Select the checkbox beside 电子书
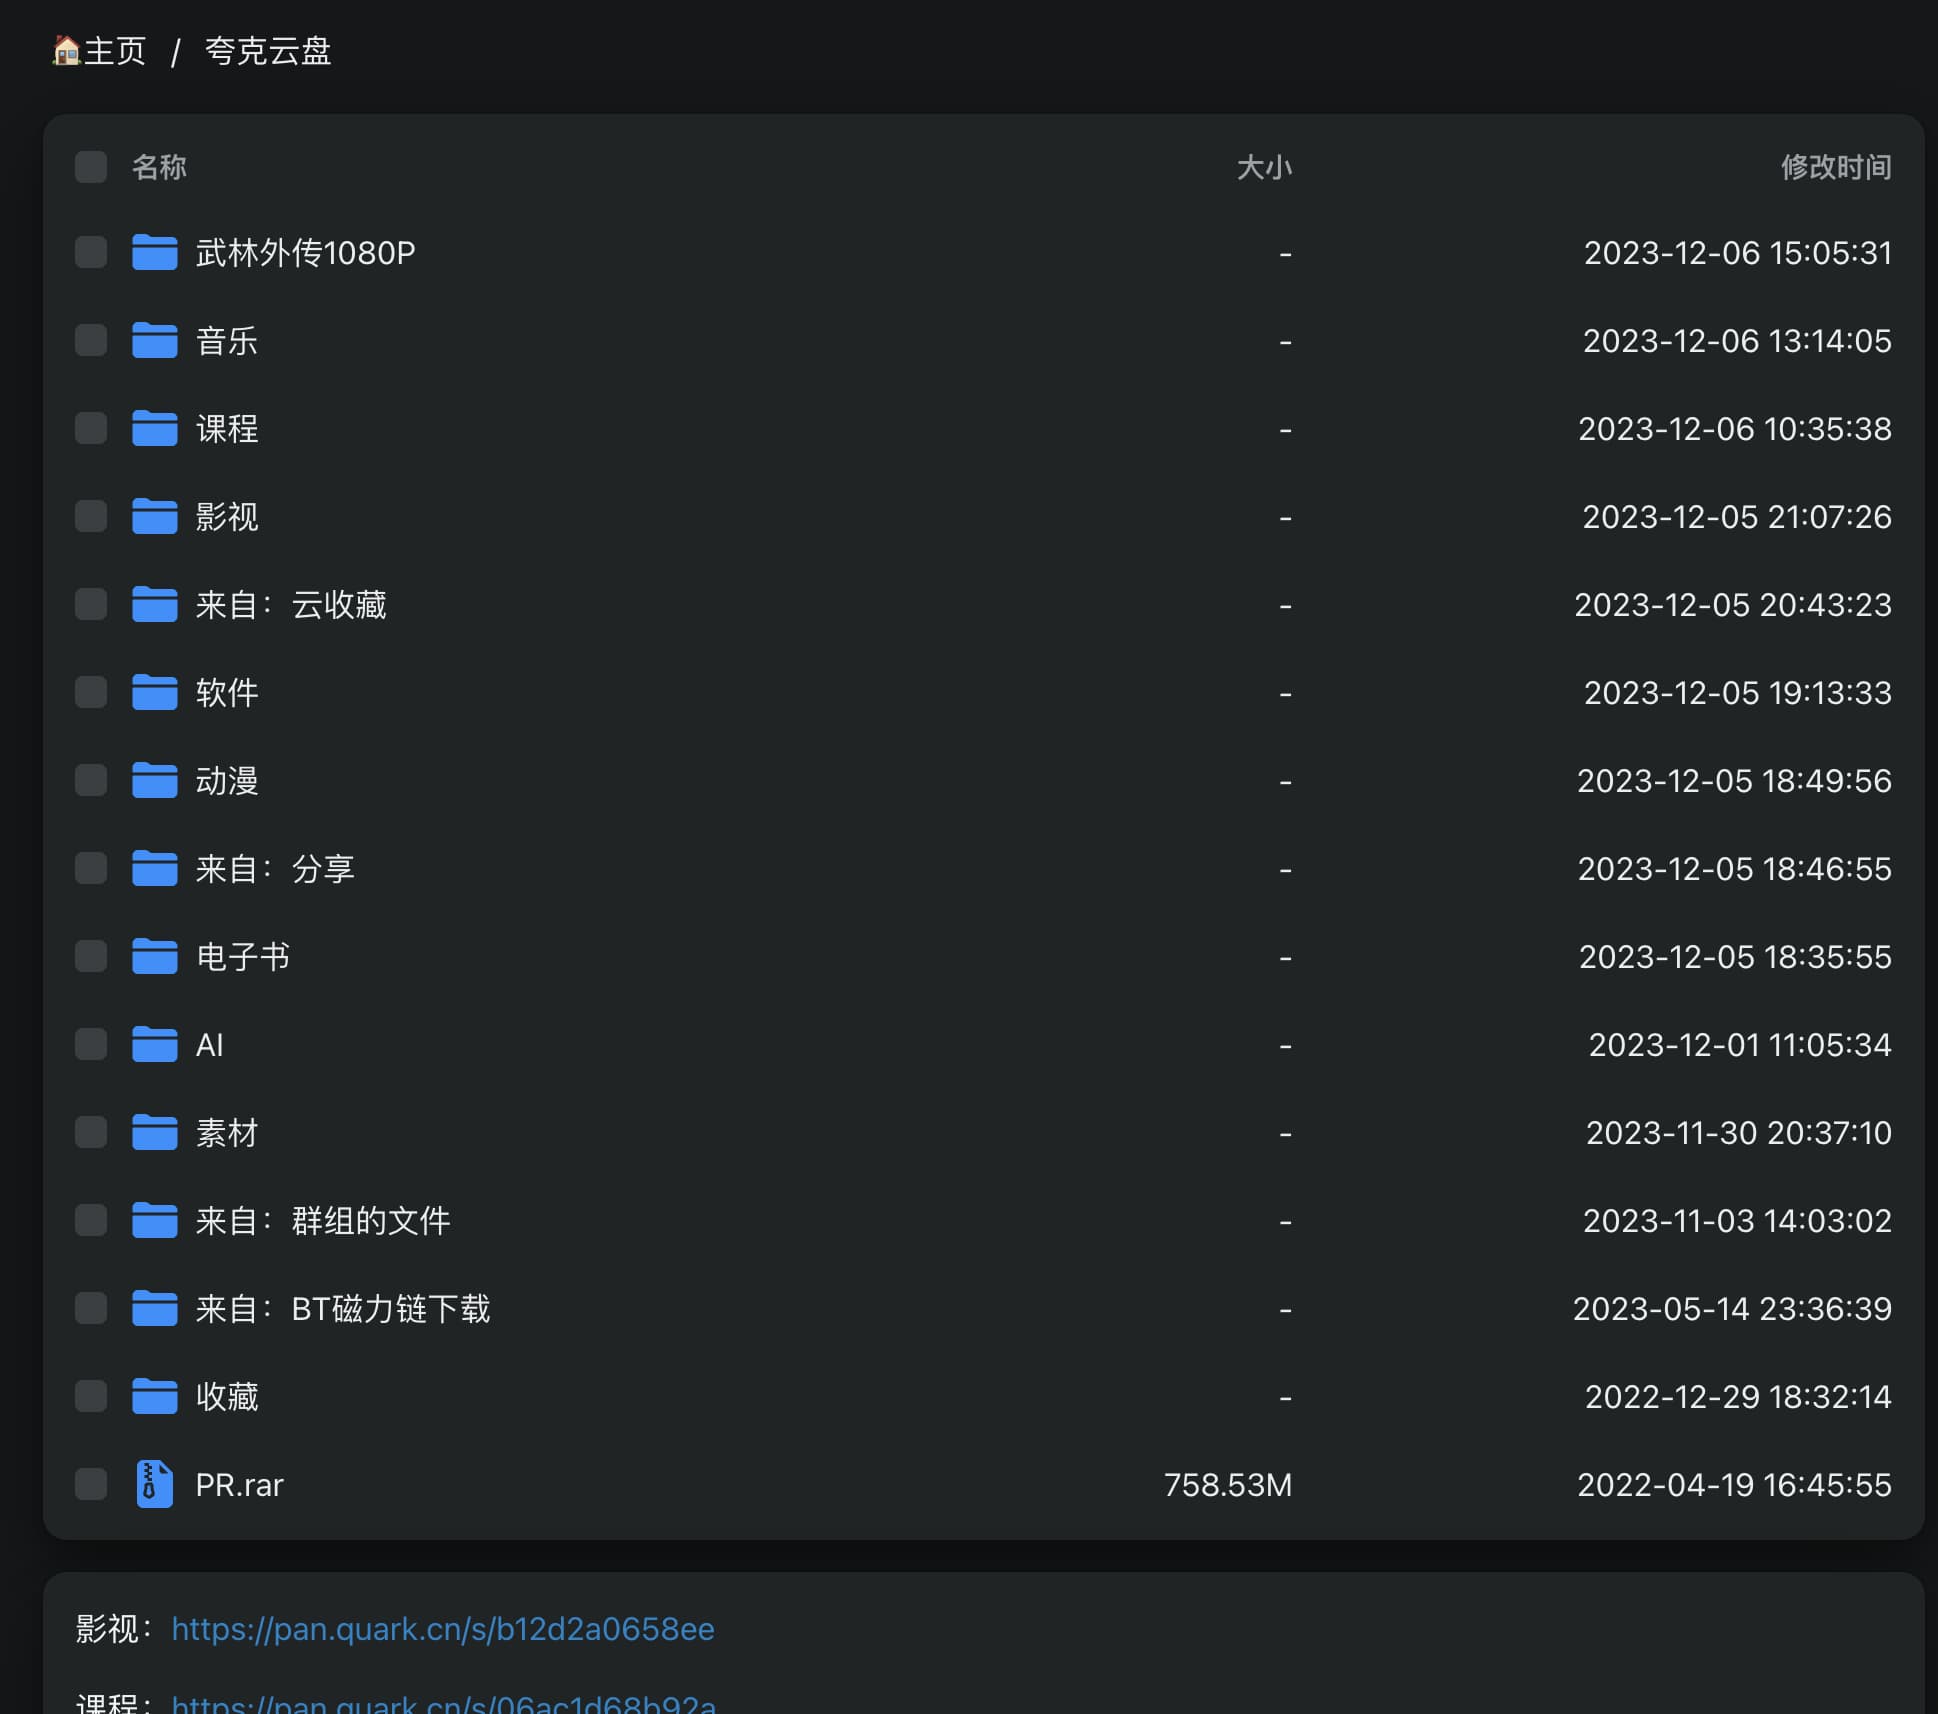The height and width of the screenshot is (1714, 1938). (x=91, y=957)
